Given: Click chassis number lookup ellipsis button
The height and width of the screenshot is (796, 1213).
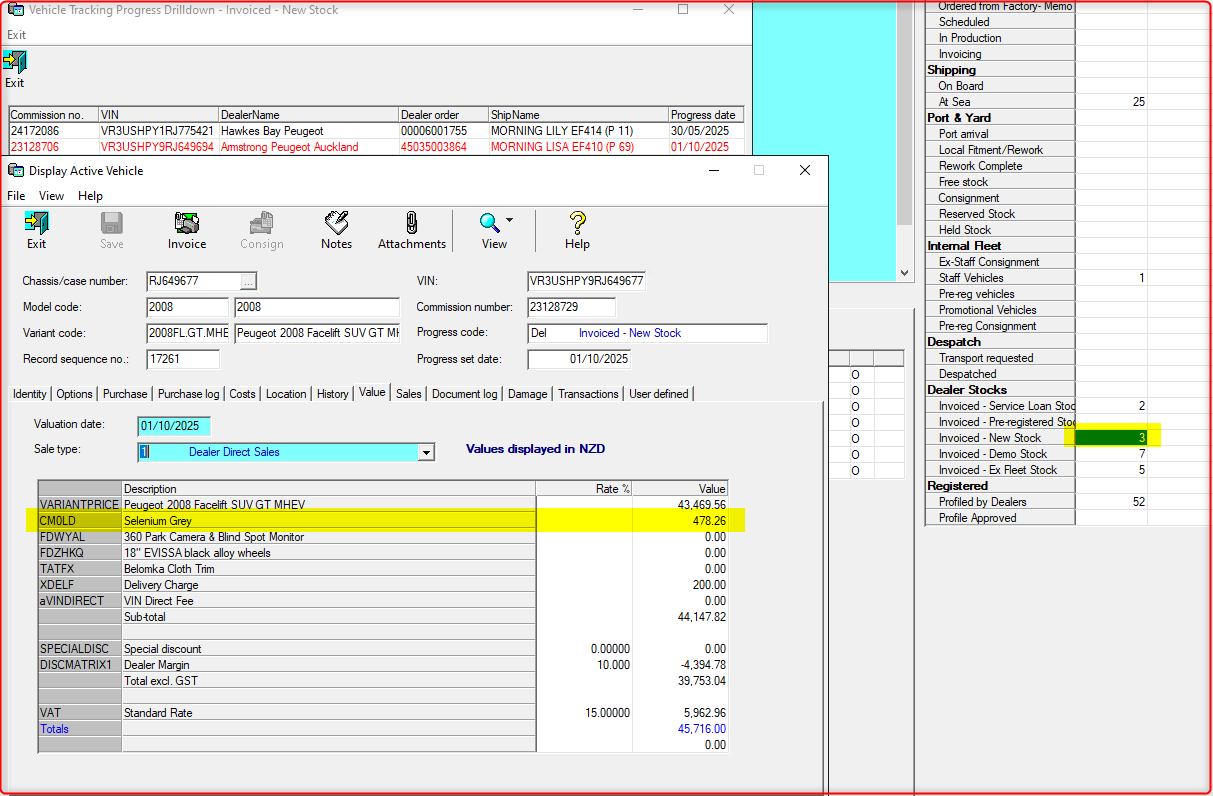Looking at the screenshot, I should coord(249,281).
